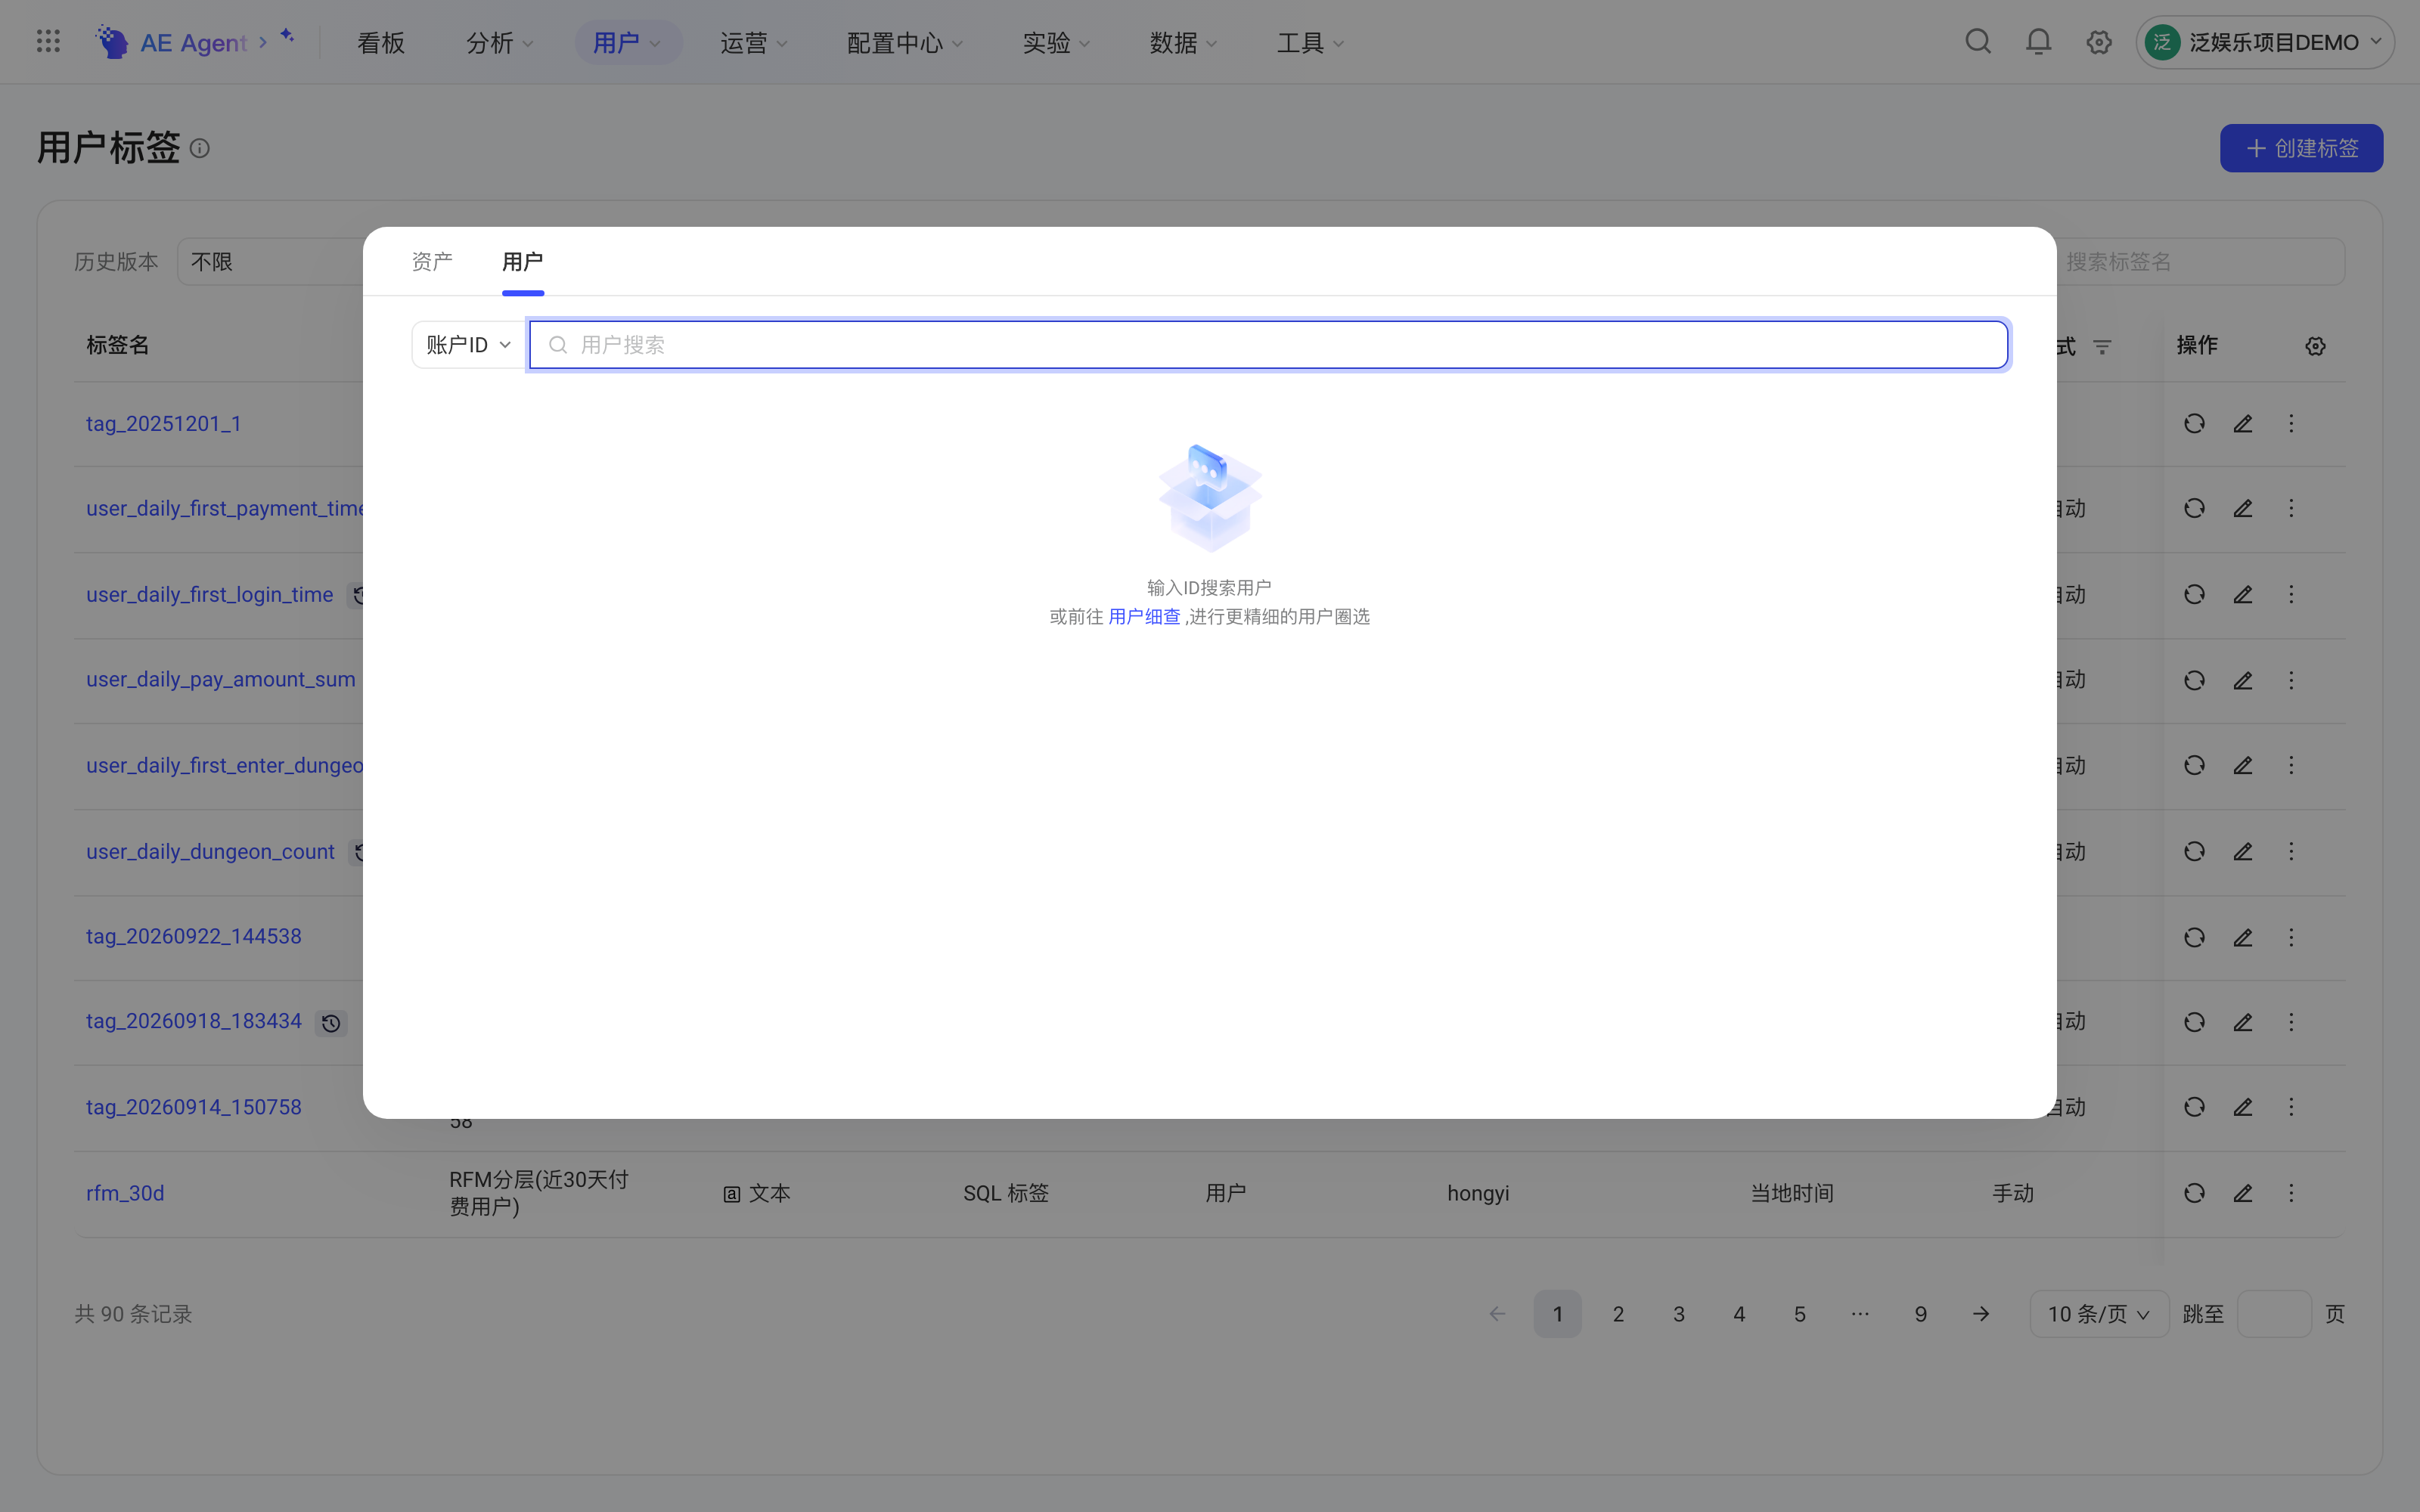Focus the 用户搜索 input field
Viewport: 2420px width, 1512px height.
1268,345
